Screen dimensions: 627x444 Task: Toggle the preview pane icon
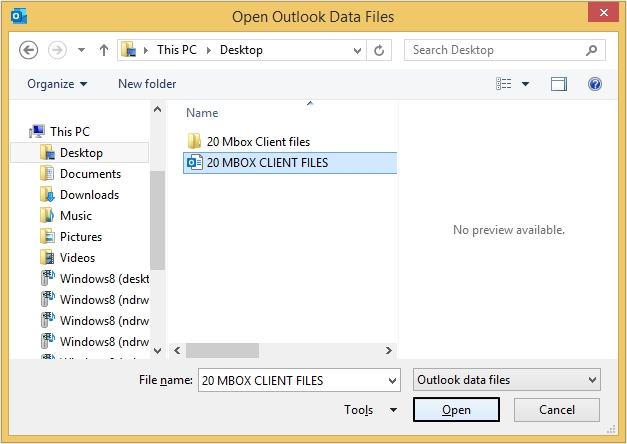pyautogui.click(x=559, y=84)
